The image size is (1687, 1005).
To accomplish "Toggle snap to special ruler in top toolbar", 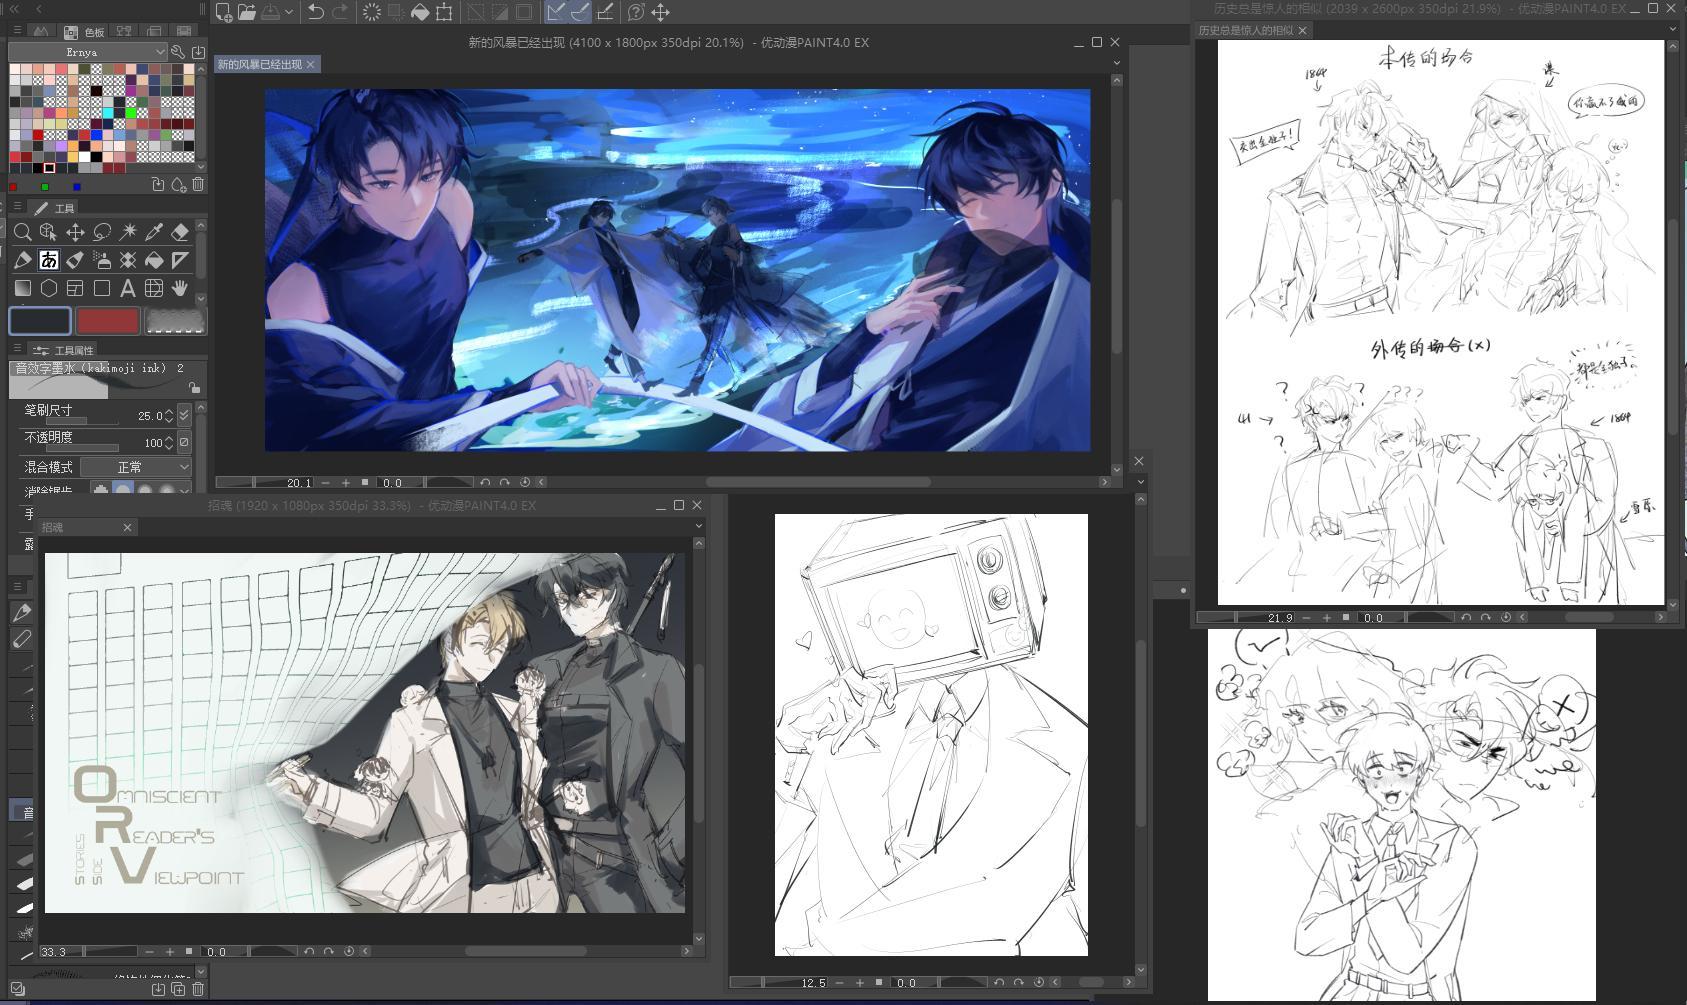I will click(x=580, y=12).
